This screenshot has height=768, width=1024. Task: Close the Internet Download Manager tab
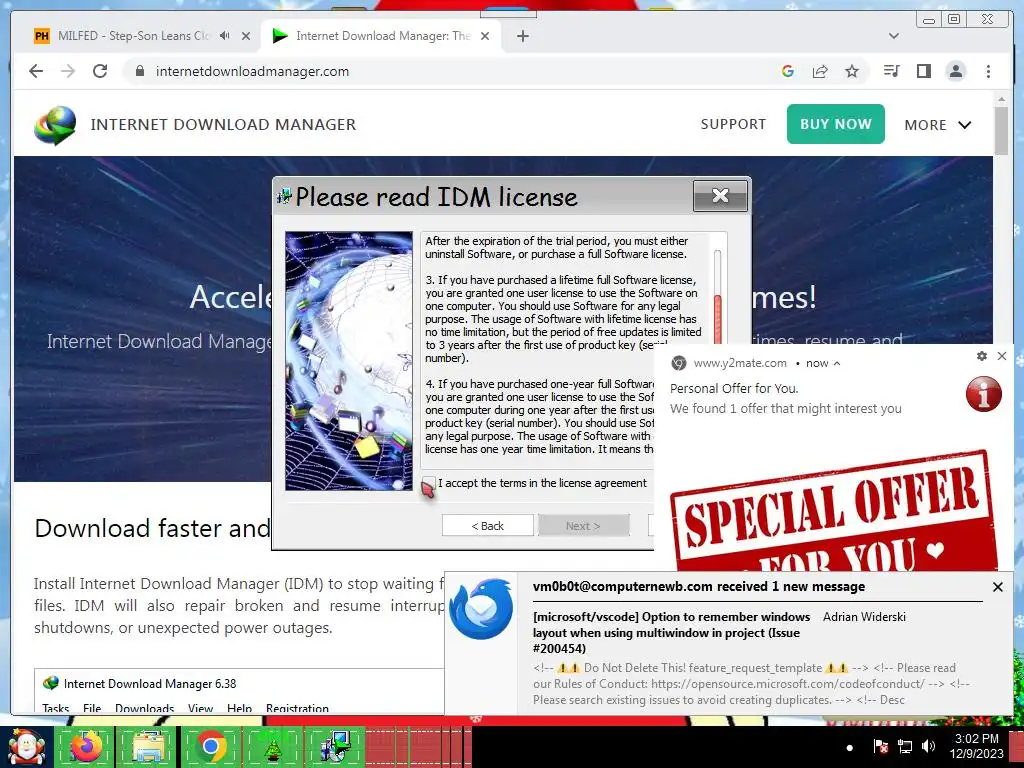(485, 36)
